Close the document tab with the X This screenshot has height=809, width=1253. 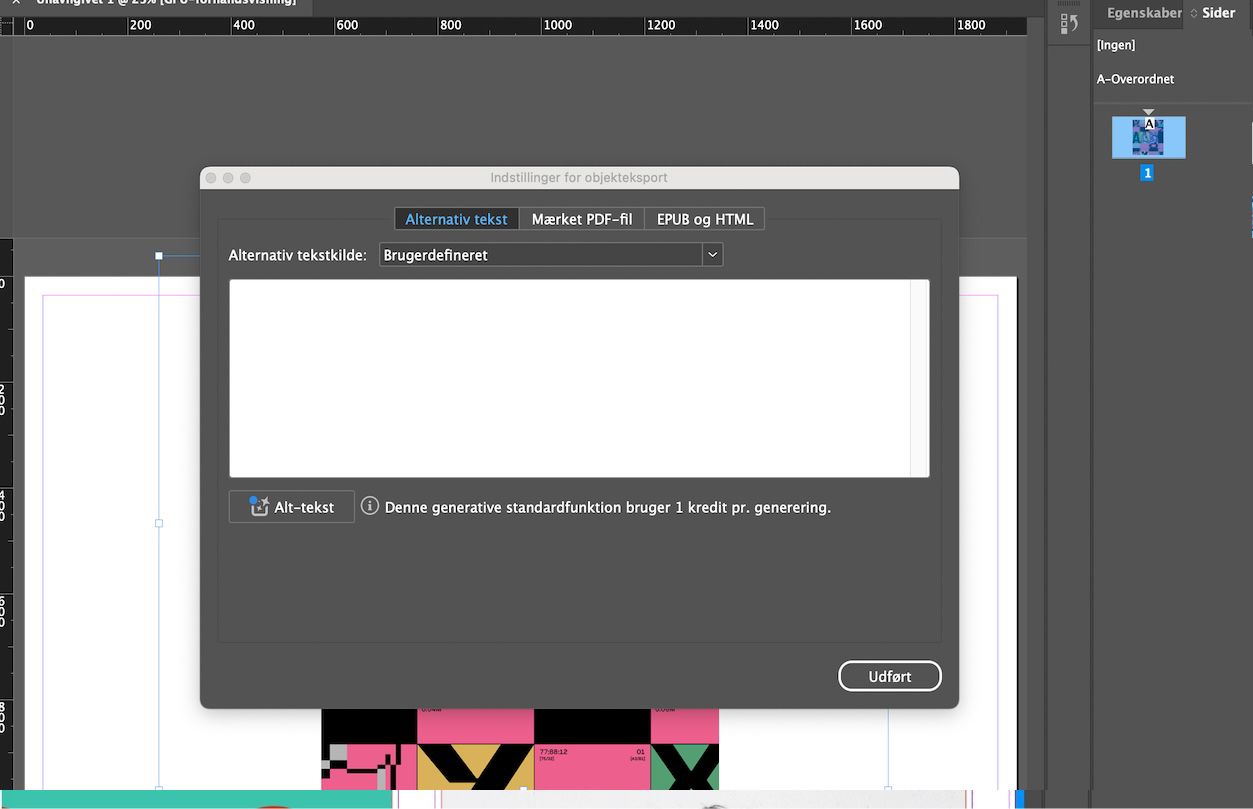pyautogui.click(x=16, y=2)
